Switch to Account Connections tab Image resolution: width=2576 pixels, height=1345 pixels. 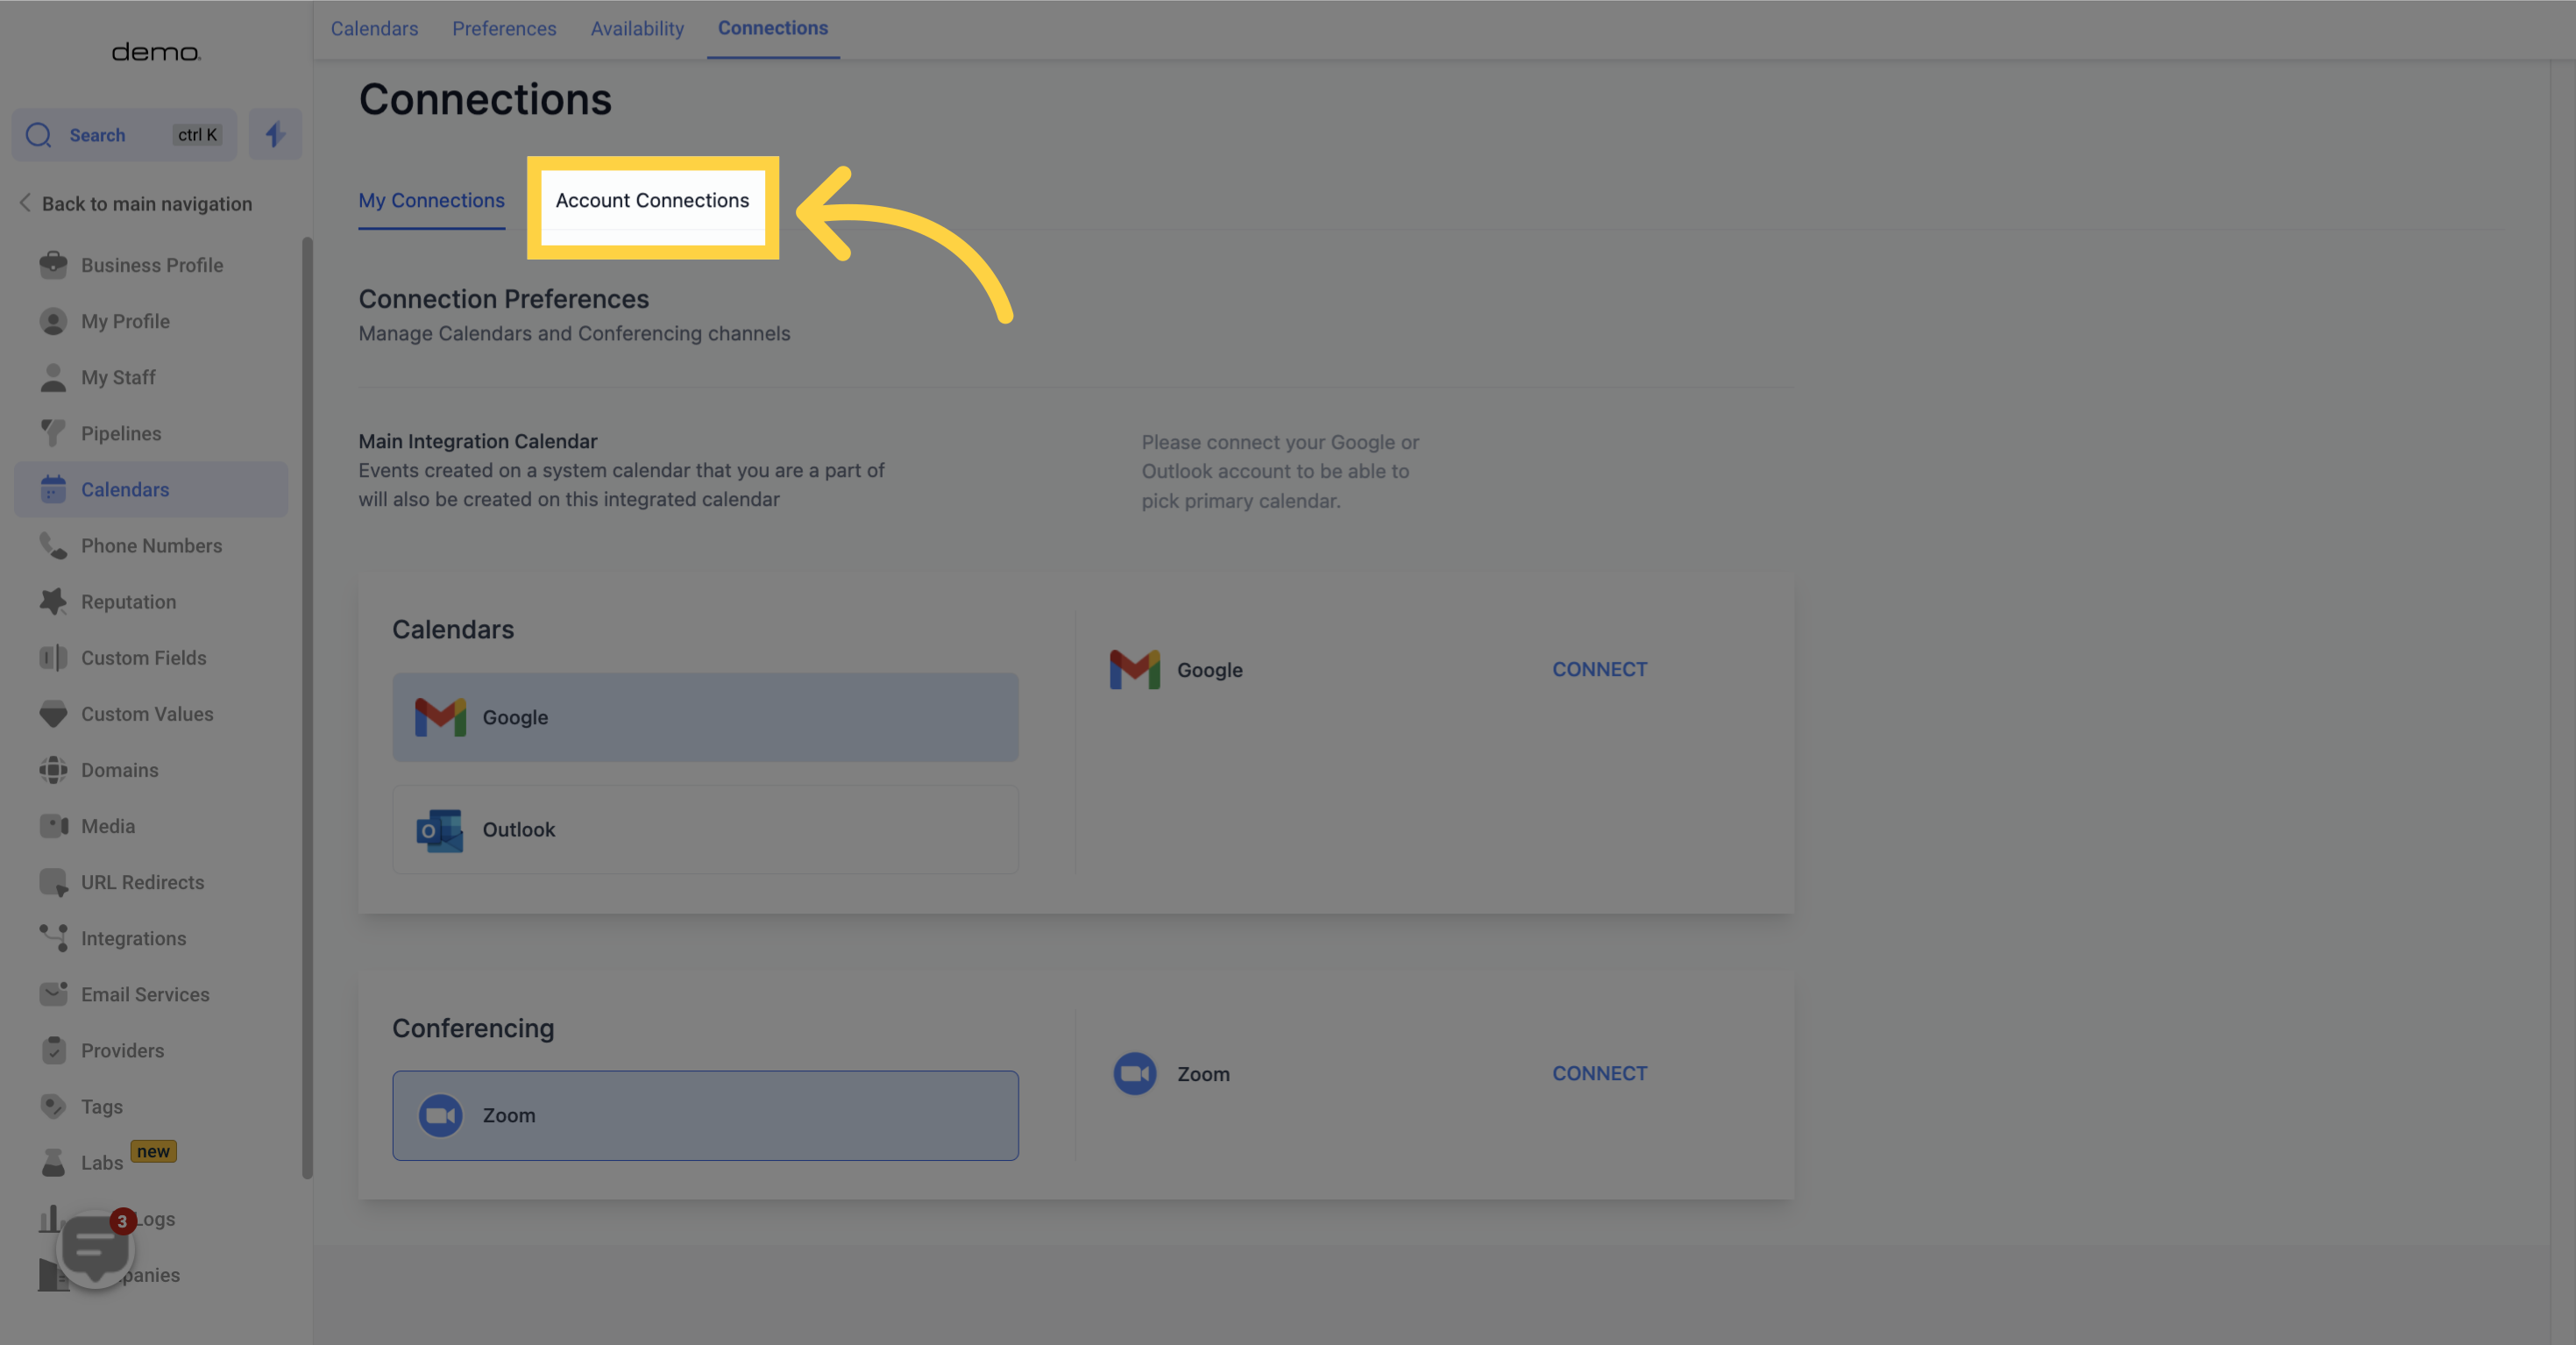(x=652, y=199)
